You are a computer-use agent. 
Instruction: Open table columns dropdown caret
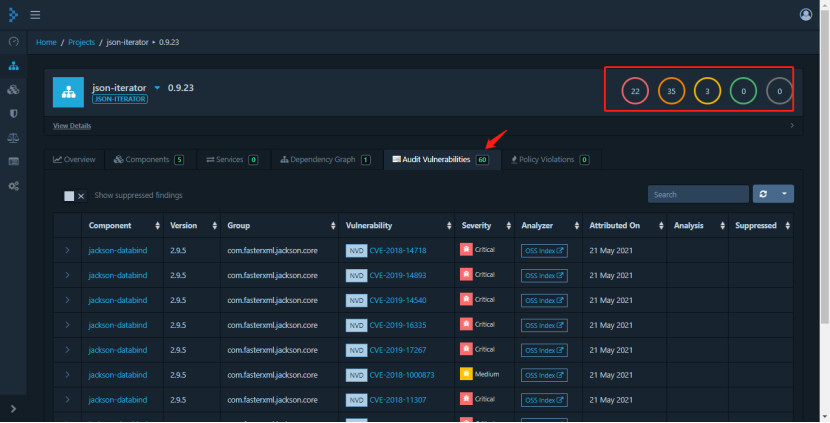click(x=784, y=194)
